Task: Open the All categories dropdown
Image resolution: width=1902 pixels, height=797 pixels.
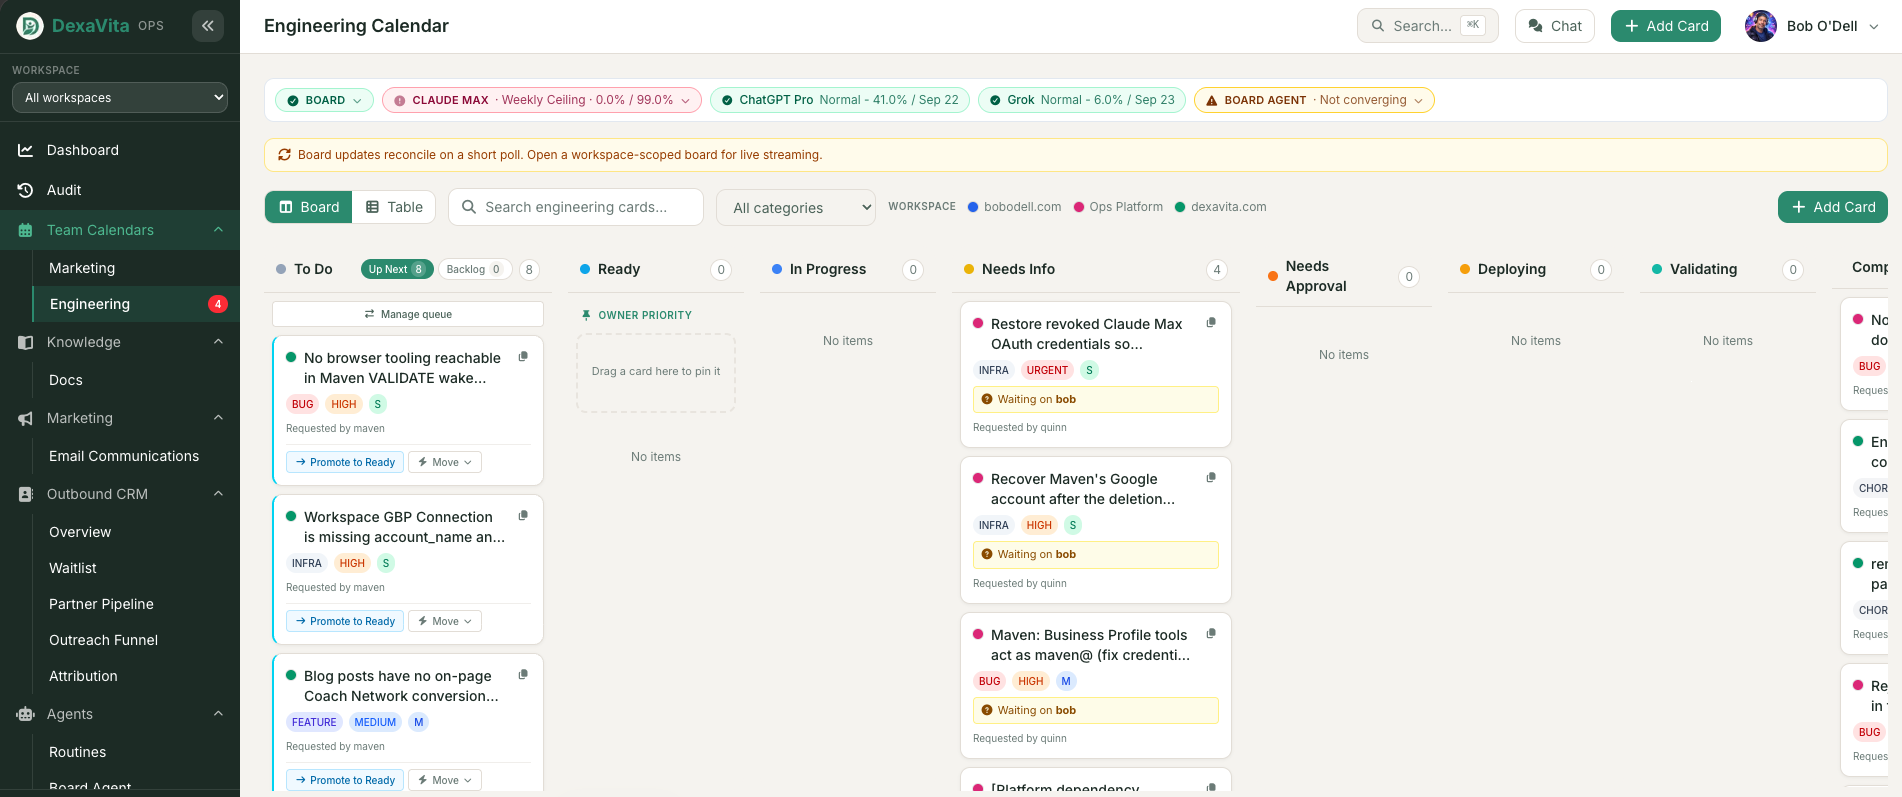Action: (x=796, y=208)
